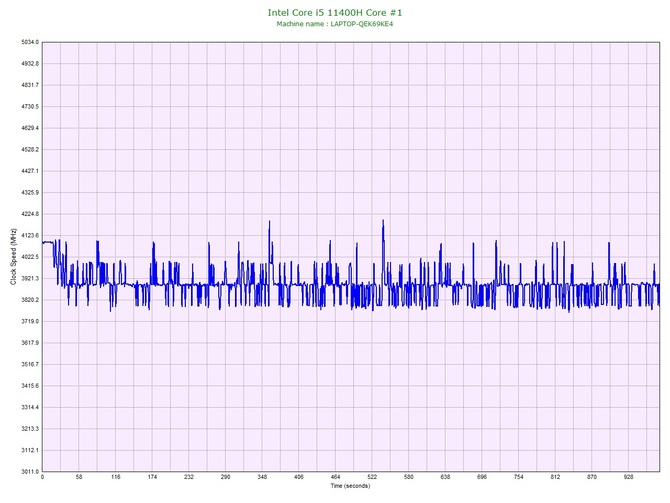The width and height of the screenshot is (670, 503).
Task: Click the y-axis value 3719.0
Action: pyautogui.click(x=30, y=321)
